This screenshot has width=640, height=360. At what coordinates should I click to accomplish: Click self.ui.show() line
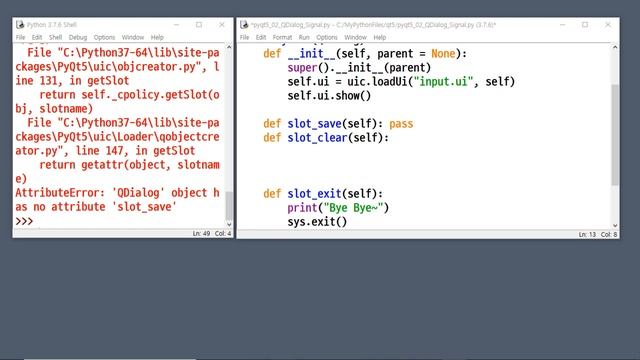point(329,96)
